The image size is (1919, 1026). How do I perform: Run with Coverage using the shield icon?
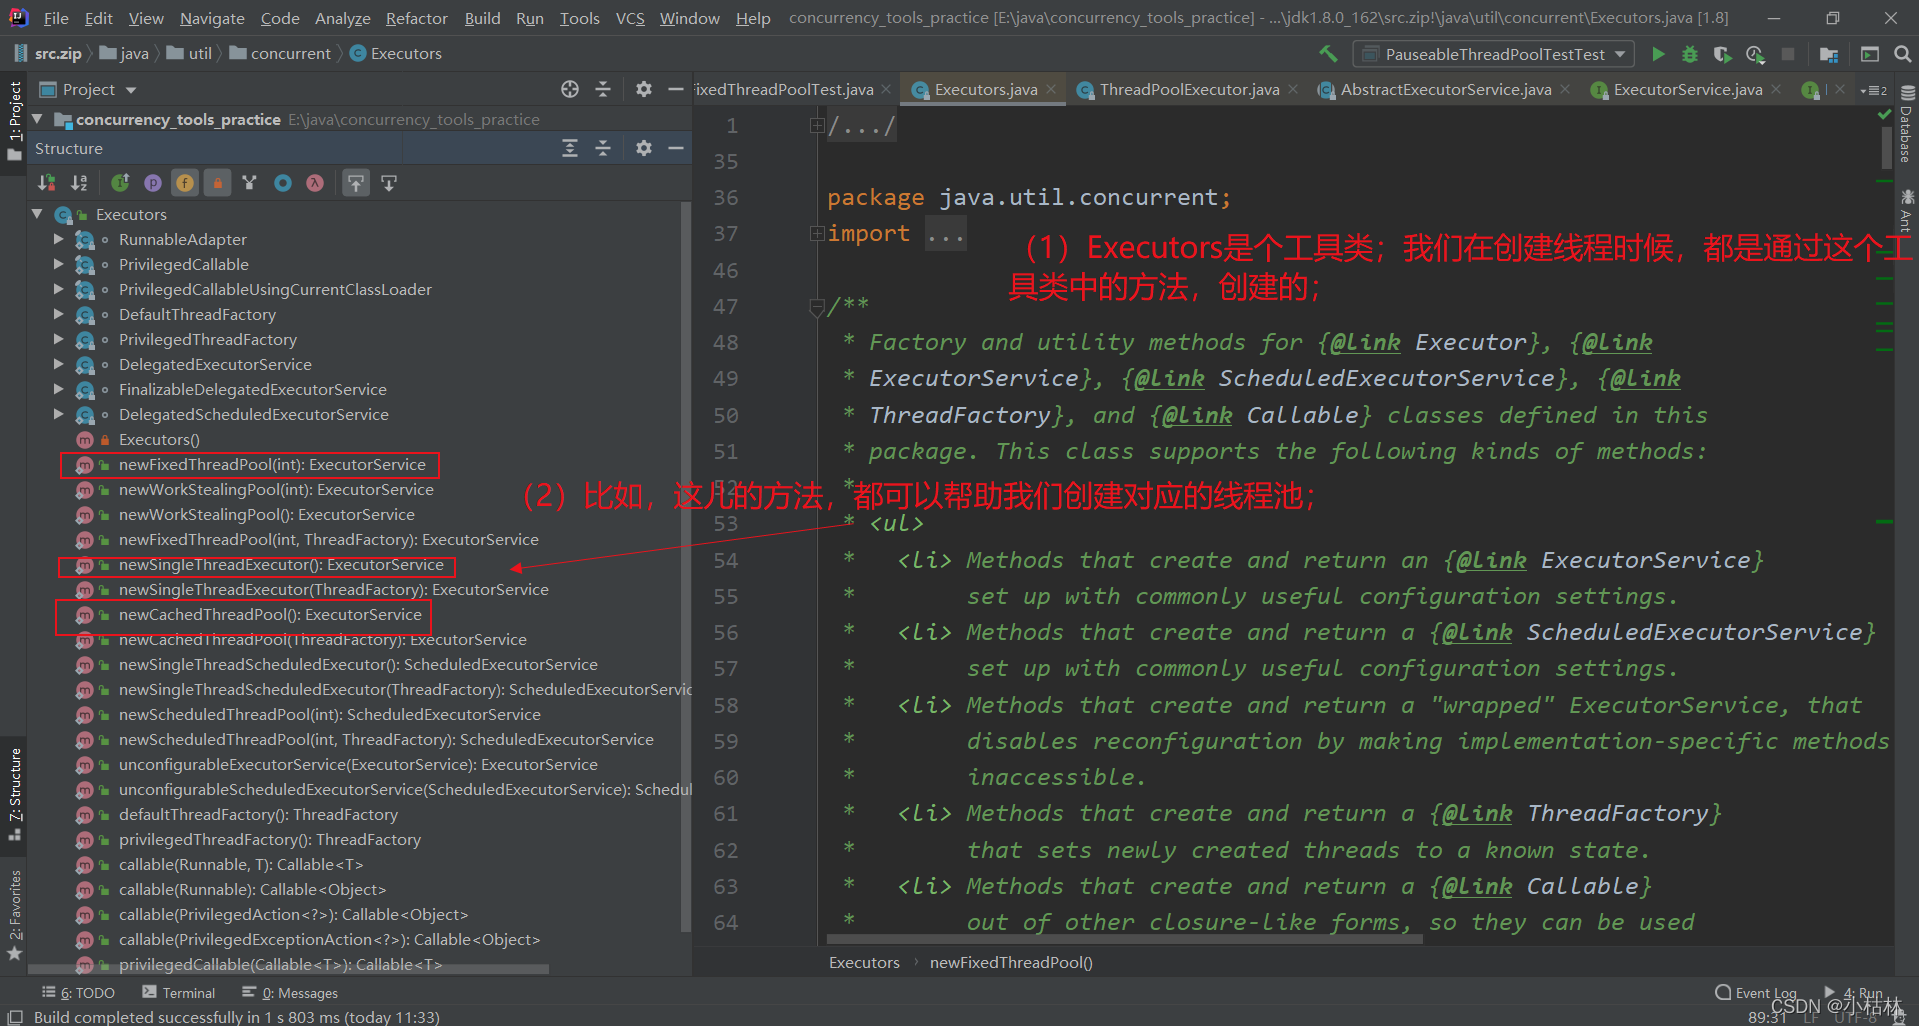point(1722,54)
